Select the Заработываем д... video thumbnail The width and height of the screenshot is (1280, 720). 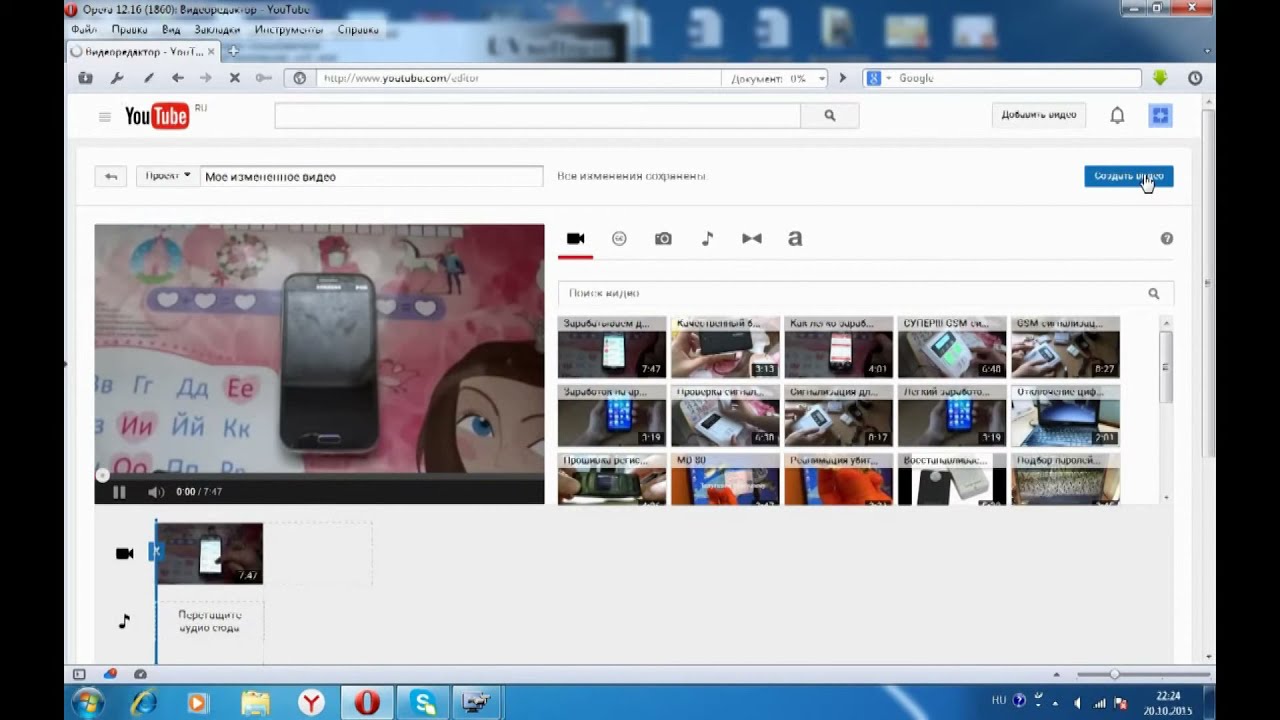coord(611,347)
